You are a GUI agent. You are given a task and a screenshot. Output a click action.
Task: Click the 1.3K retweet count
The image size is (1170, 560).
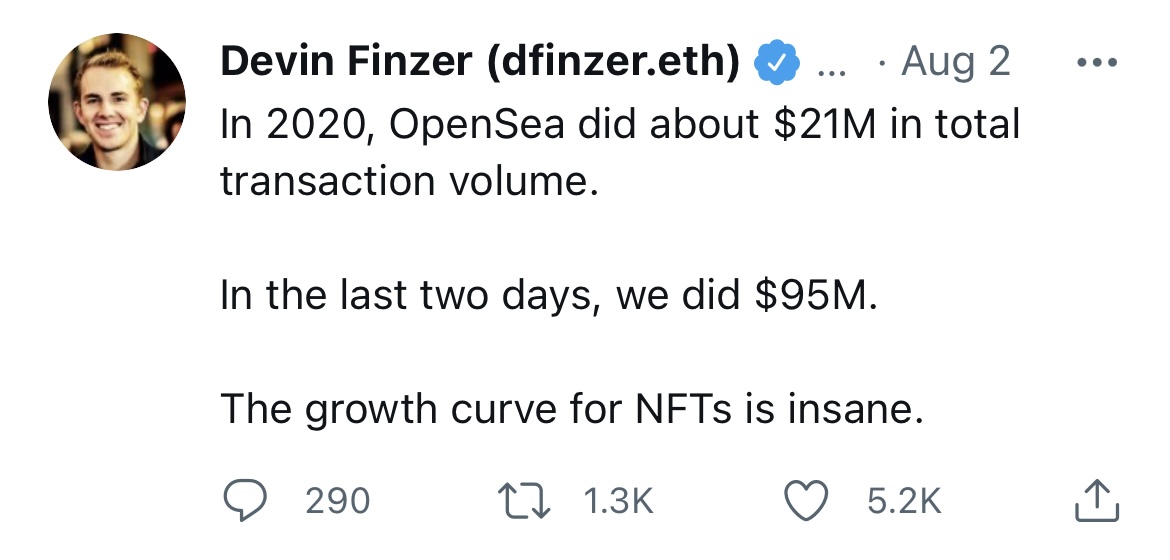(x=618, y=500)
